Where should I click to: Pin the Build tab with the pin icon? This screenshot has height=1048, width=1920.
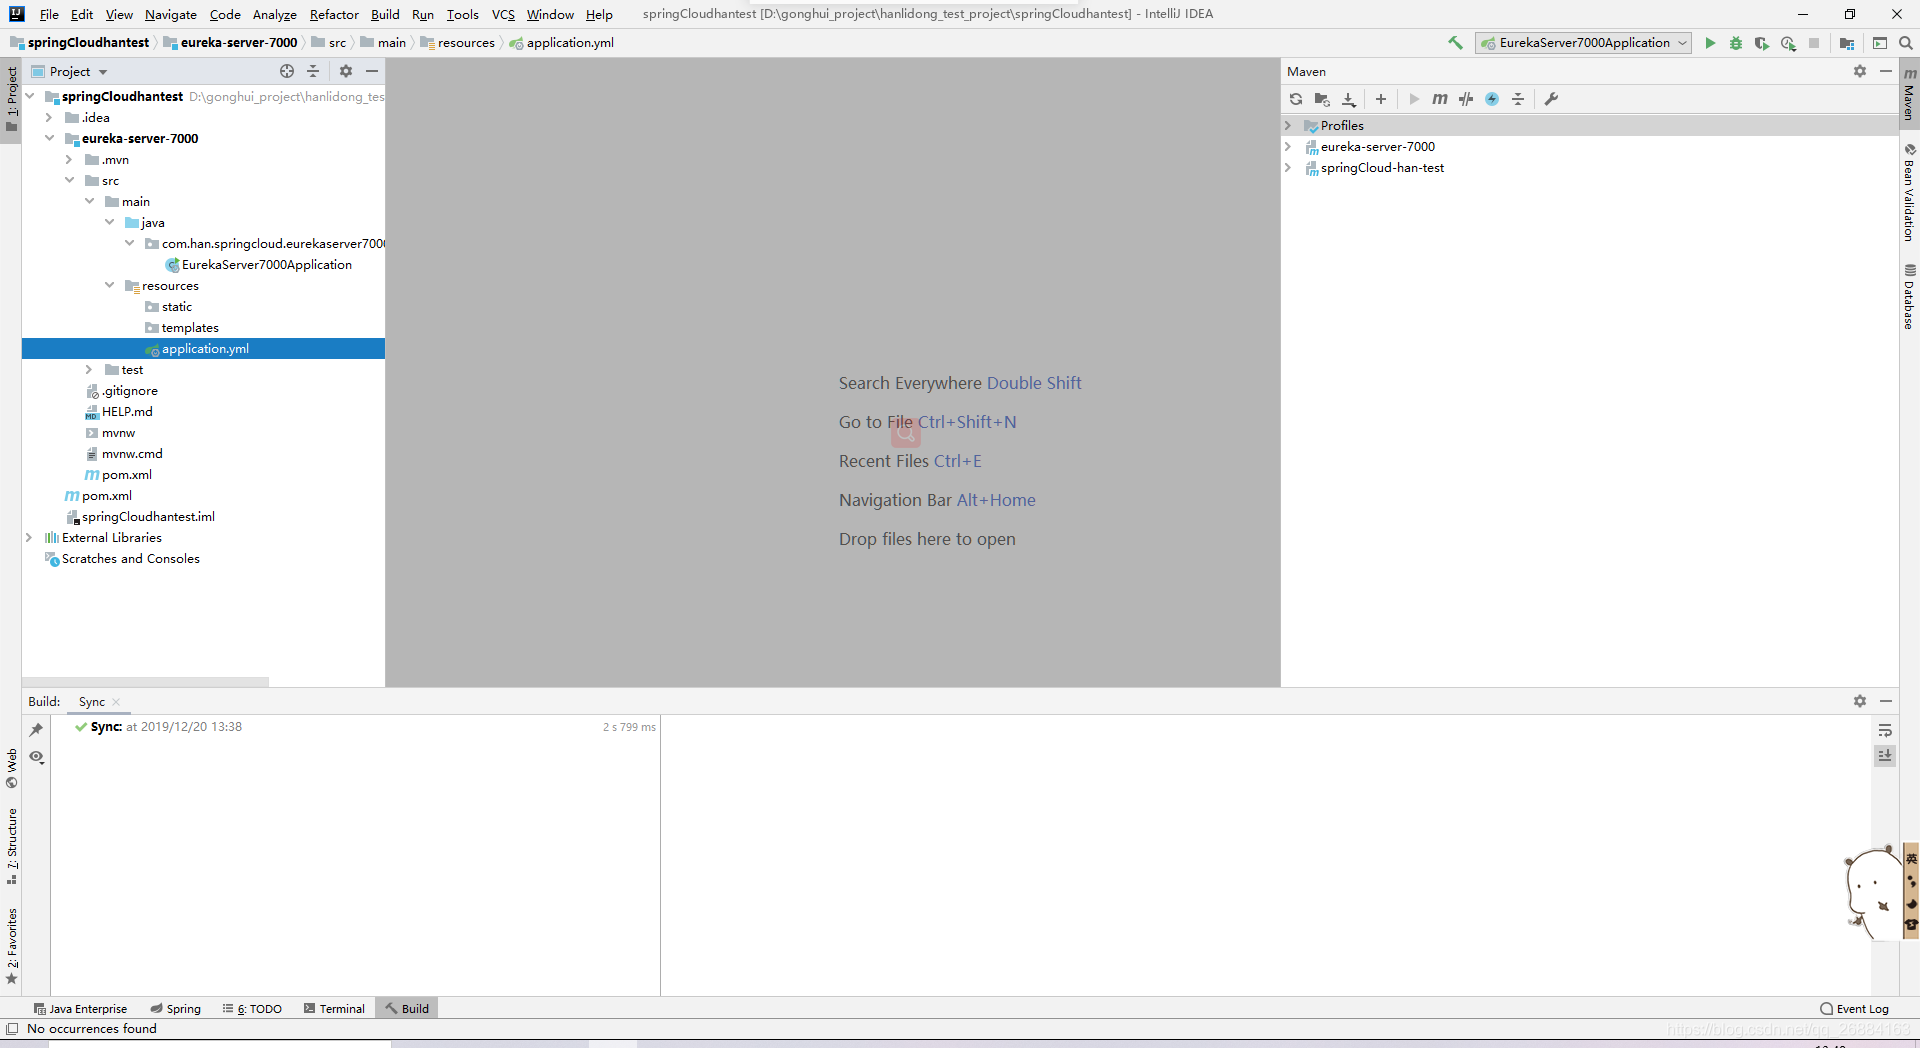(36, 730)
